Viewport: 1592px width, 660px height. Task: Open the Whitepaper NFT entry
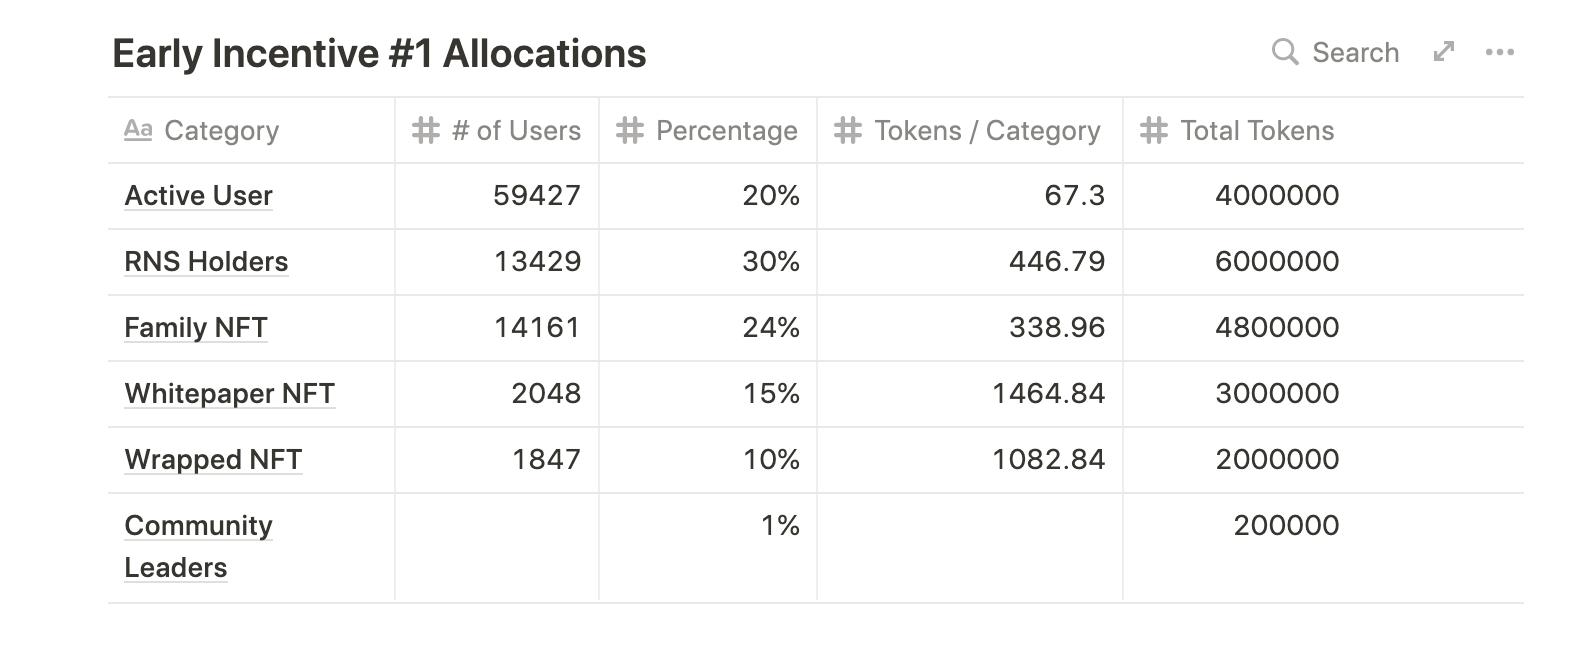[x=229, y=394]
